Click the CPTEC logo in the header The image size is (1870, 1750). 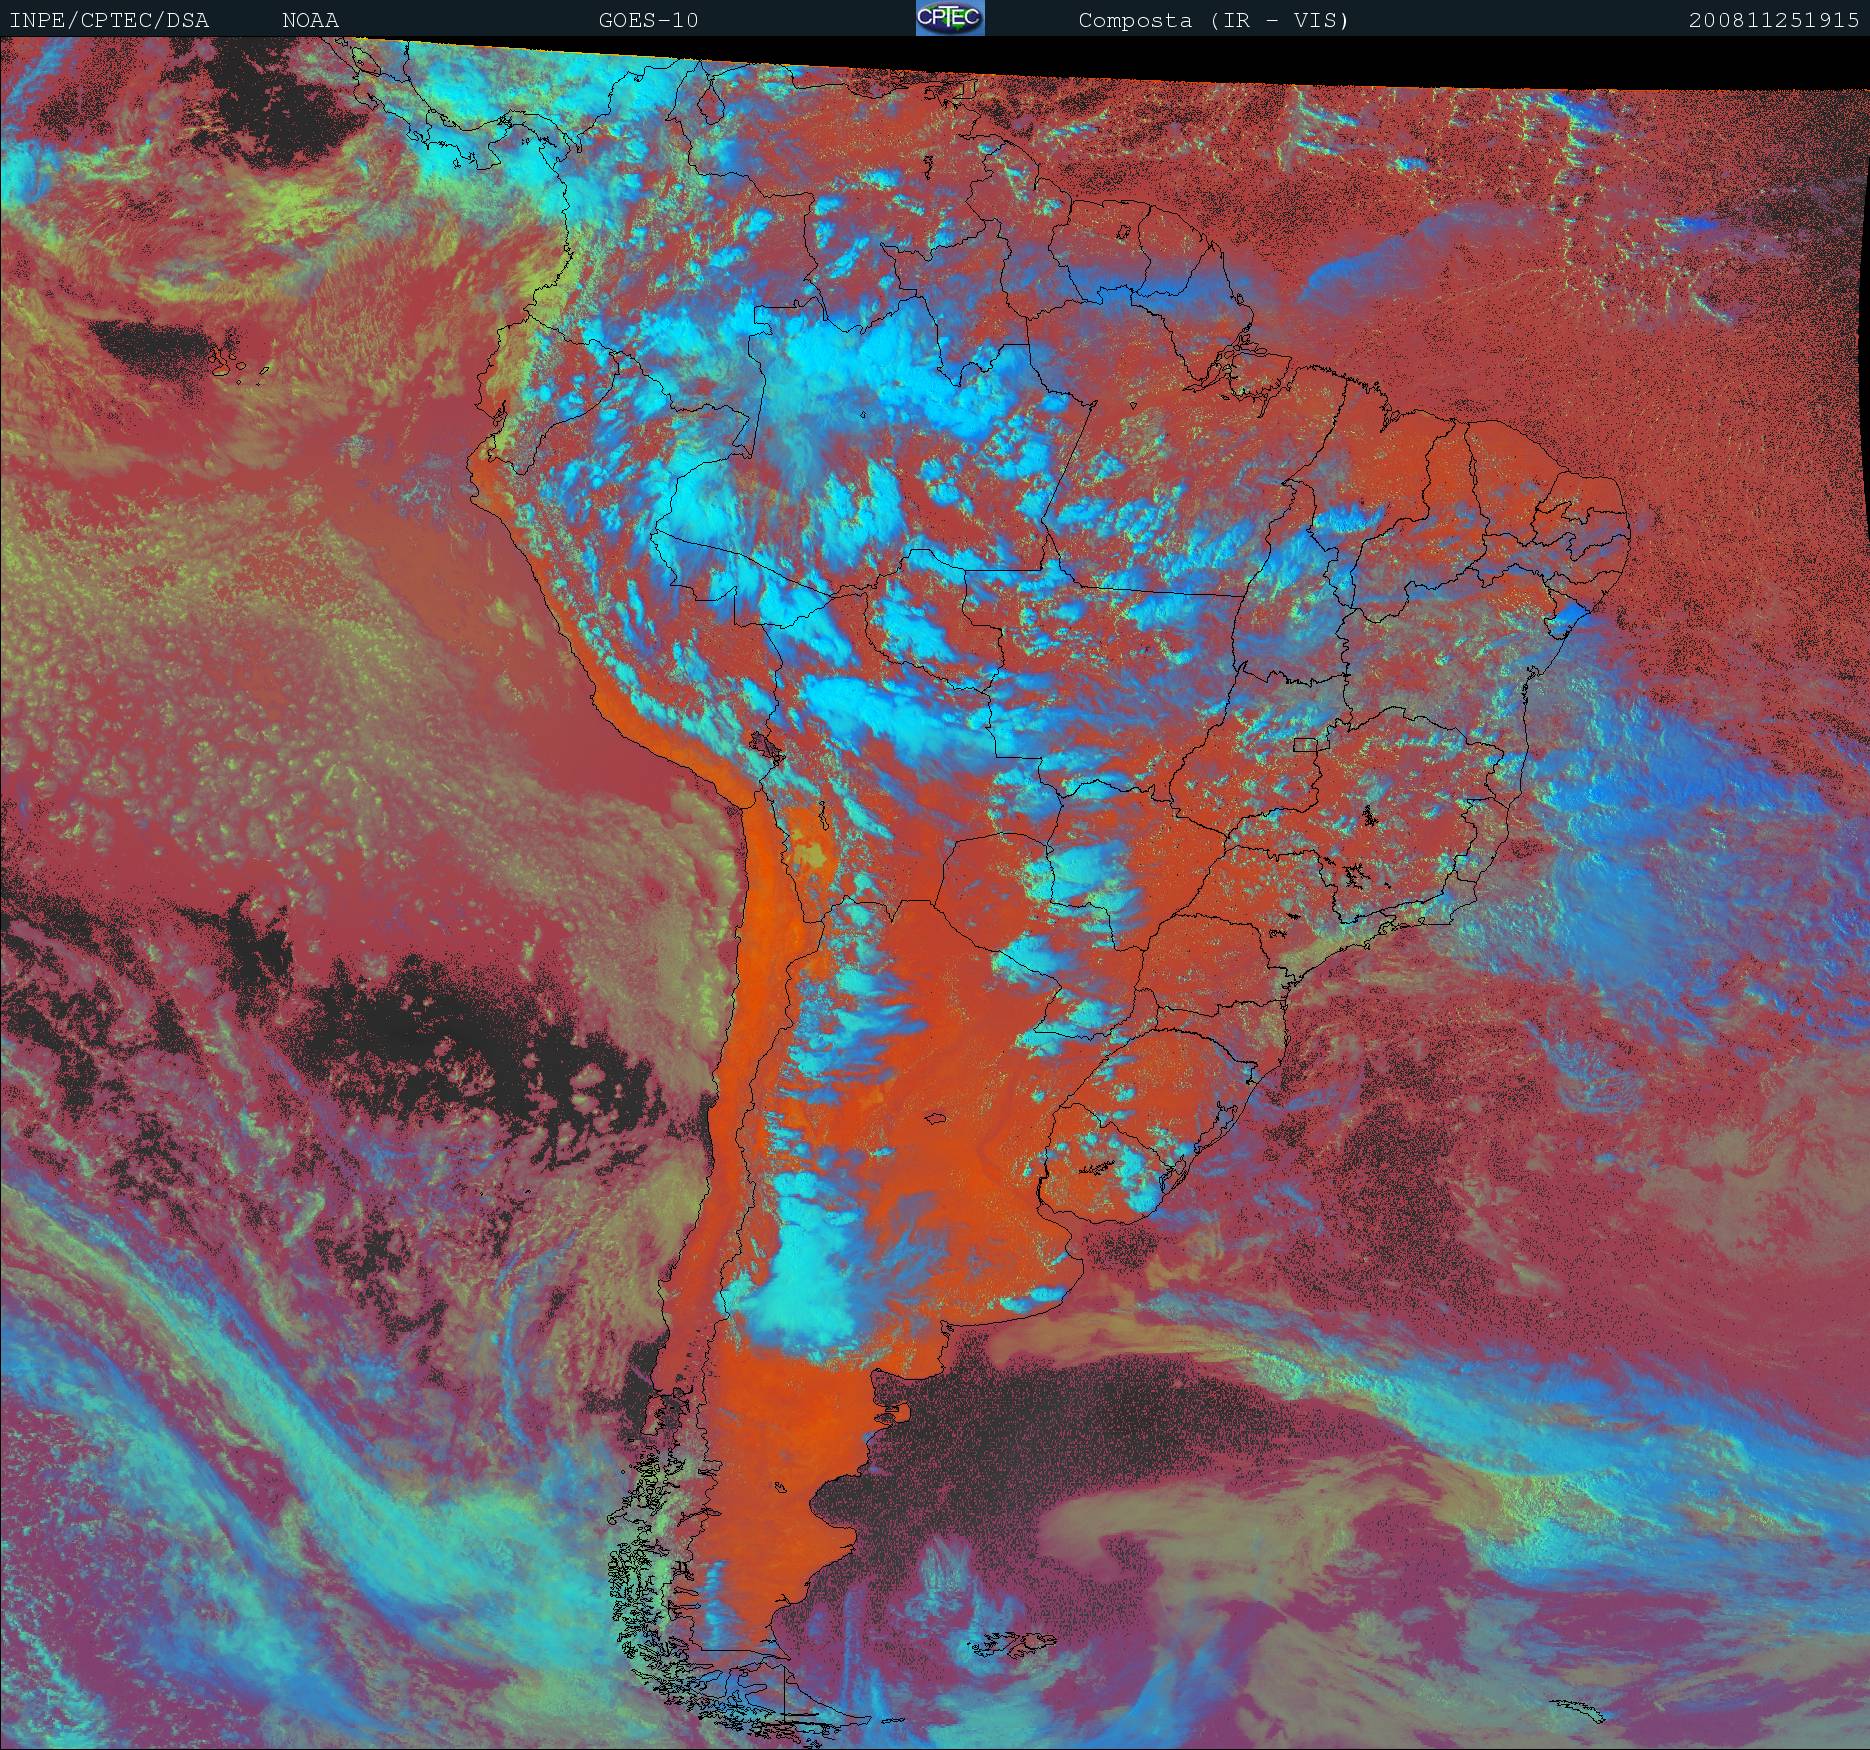(x=949, y=19)
